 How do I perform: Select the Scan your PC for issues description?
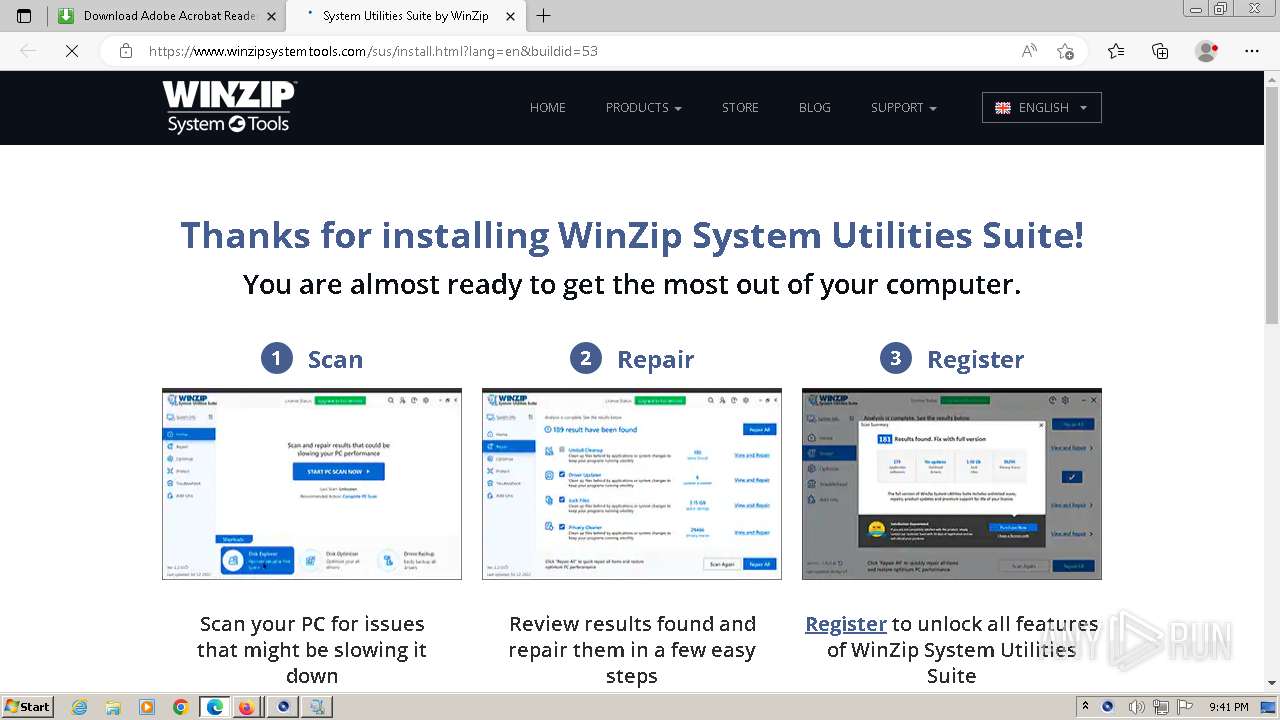pyautogui.click(x=312, y=650)
